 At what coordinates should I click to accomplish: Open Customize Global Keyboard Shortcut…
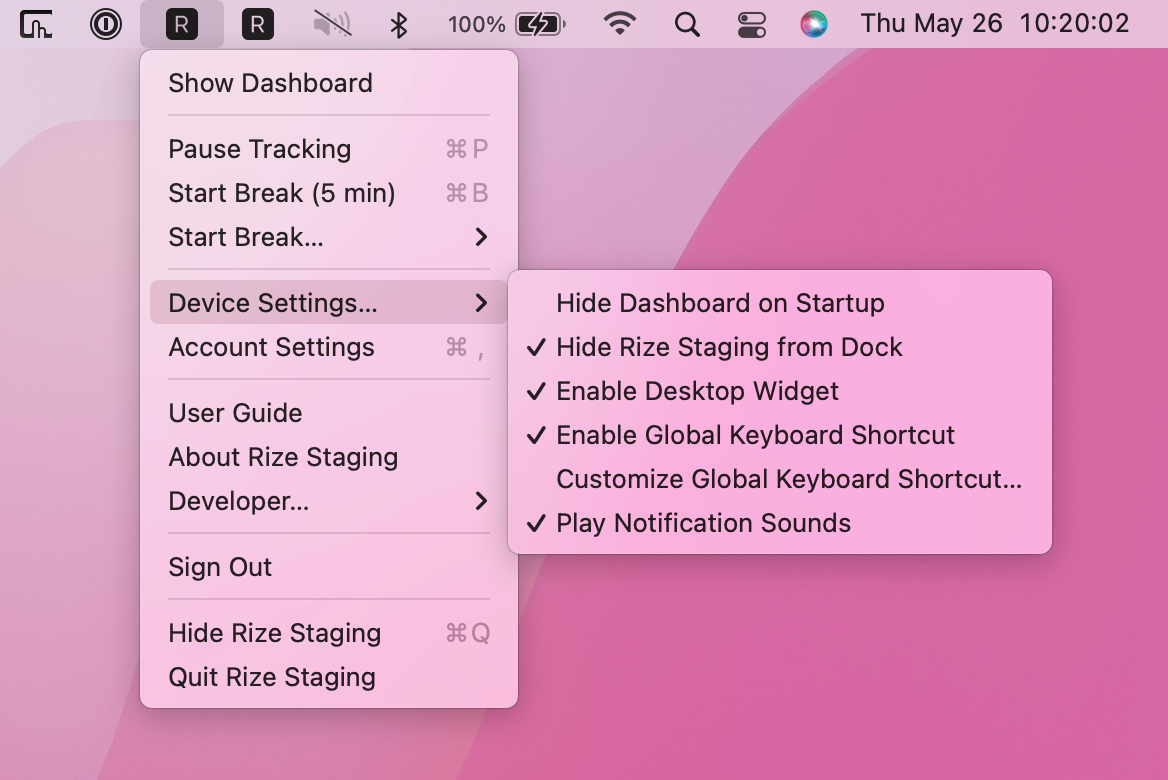pyautogui.click(x=780, y=479)
